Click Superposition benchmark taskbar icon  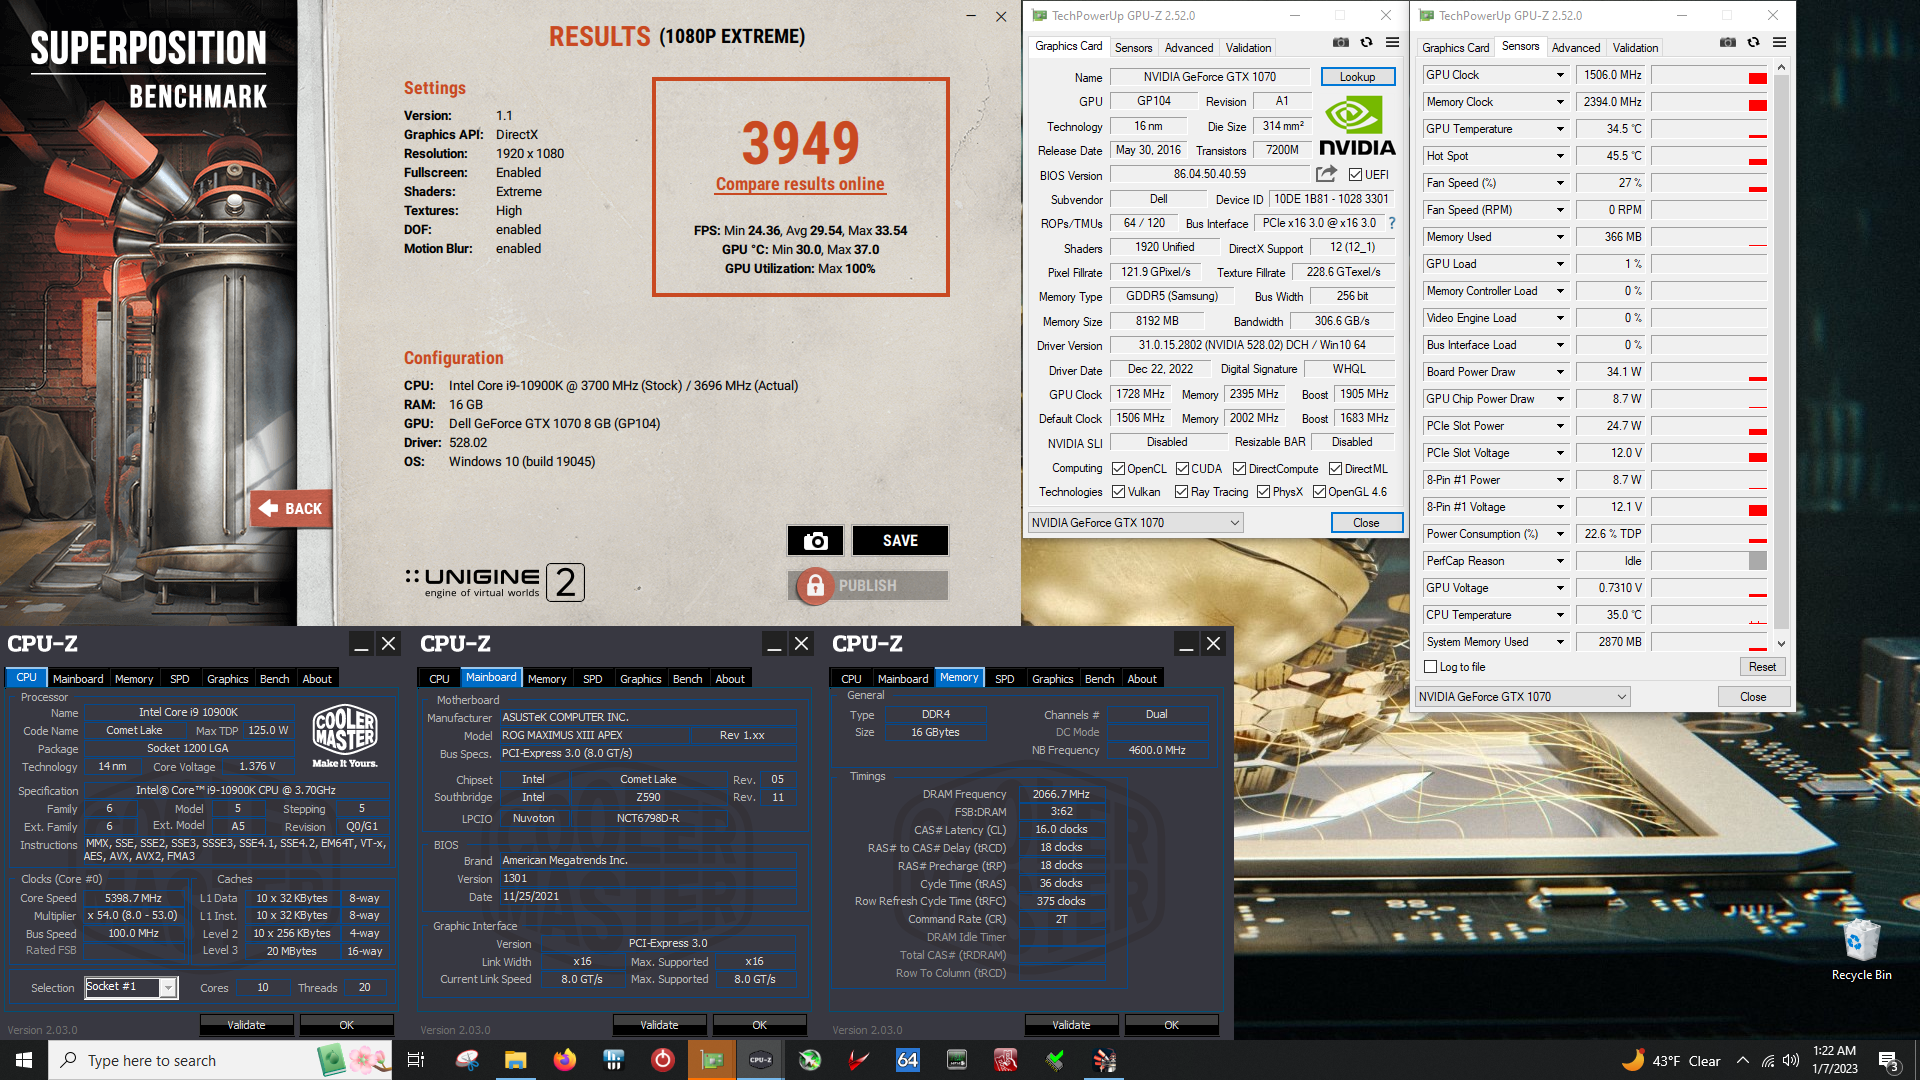[x=1104, y=1060]
